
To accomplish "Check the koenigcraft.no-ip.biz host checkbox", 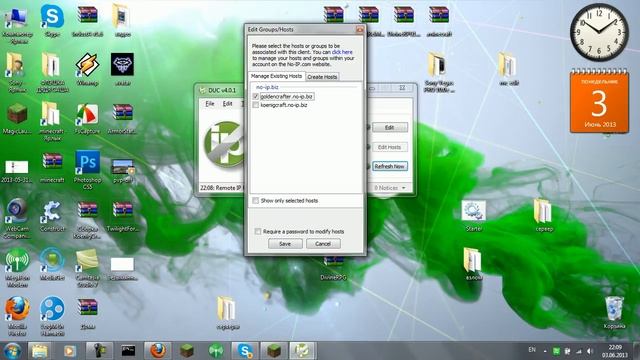I will pos(256,105).
